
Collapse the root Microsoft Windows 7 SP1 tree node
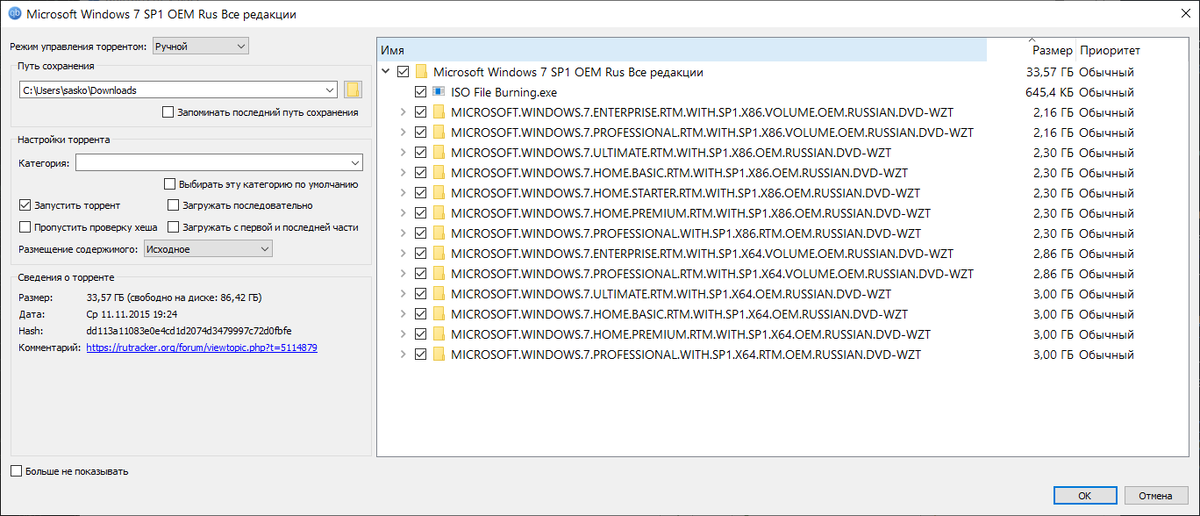pyautogui.click(x=385, y=72)
